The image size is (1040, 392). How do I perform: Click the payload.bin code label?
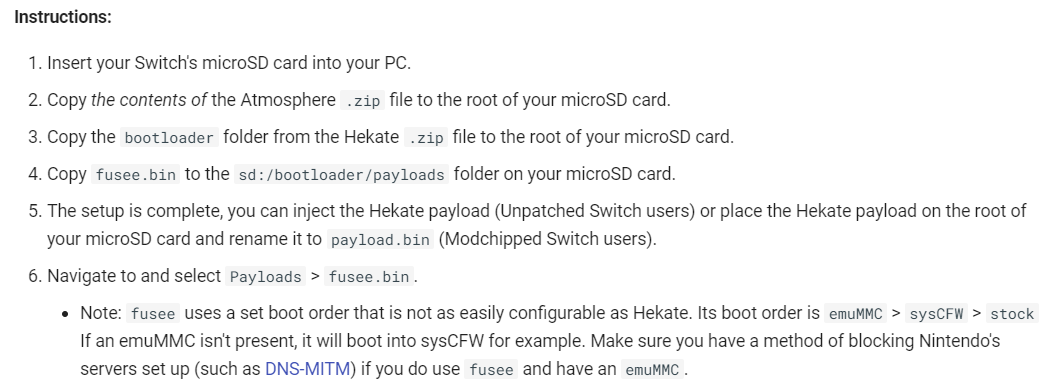(380, 239)
